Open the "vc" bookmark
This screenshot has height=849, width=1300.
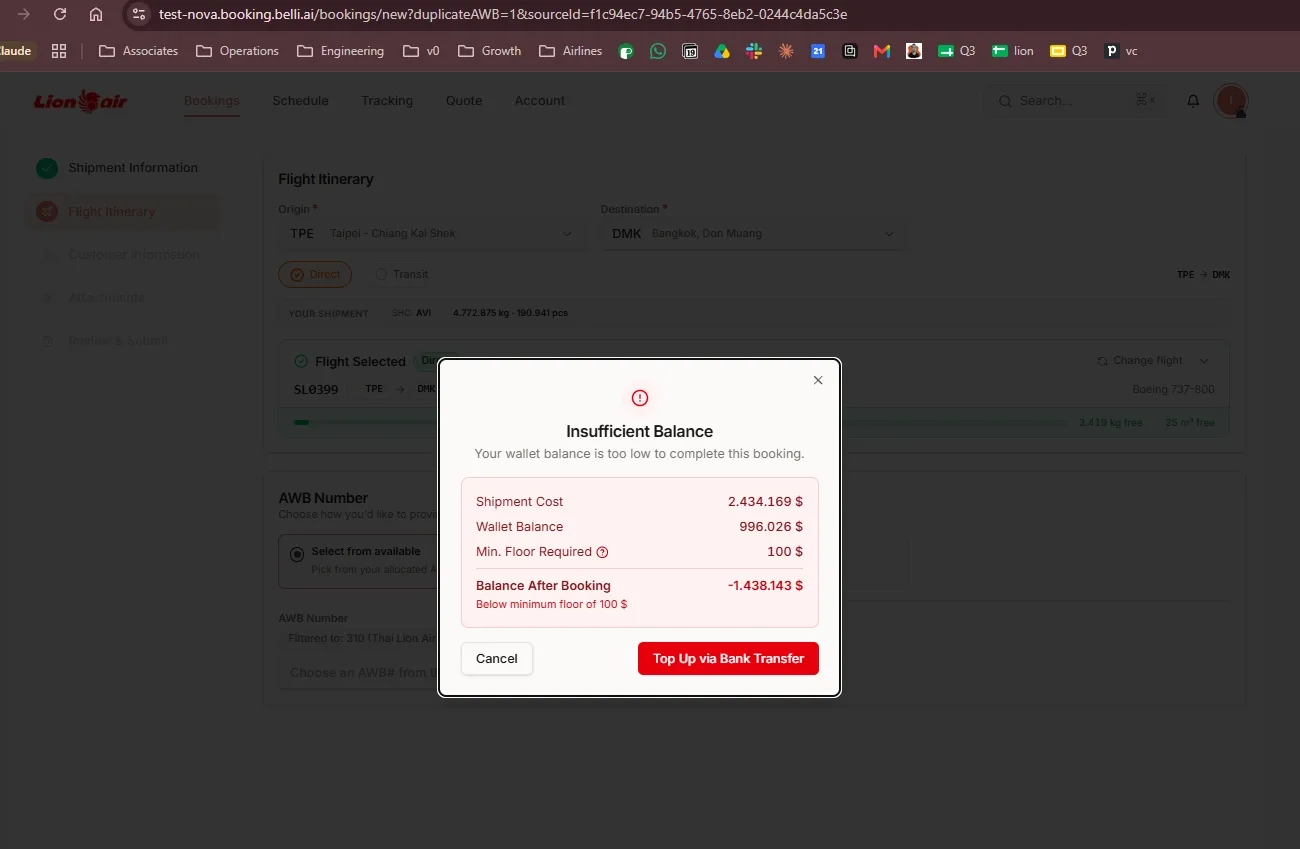[1121, 51]
